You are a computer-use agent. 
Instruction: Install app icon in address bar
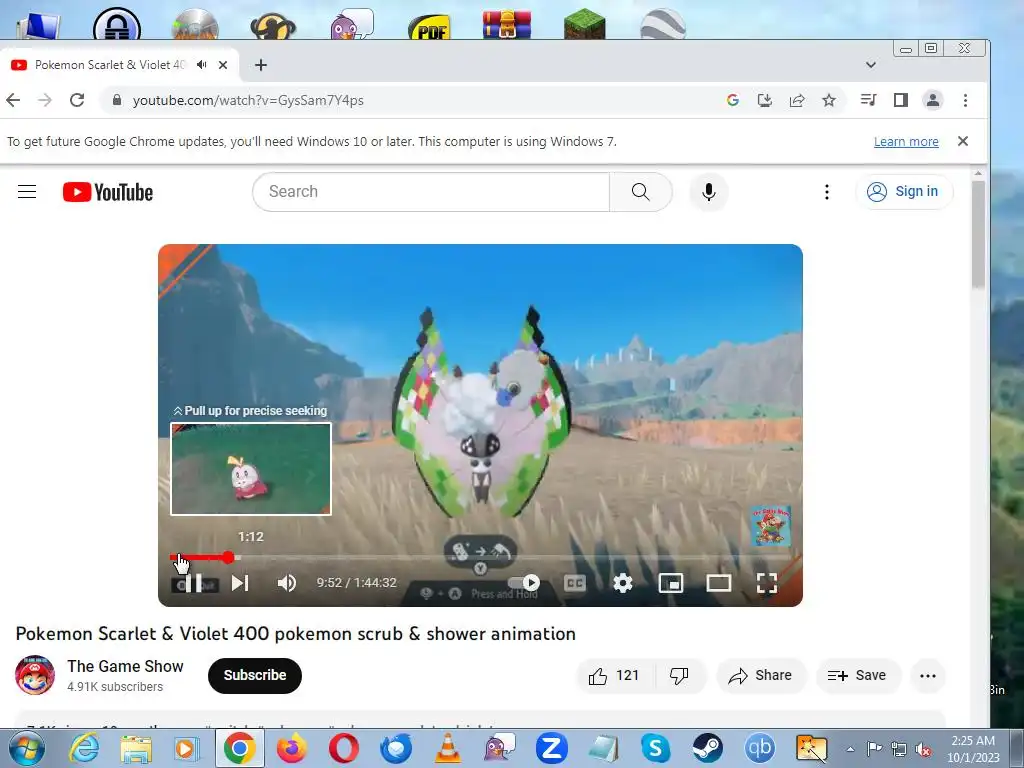point(765,100)
